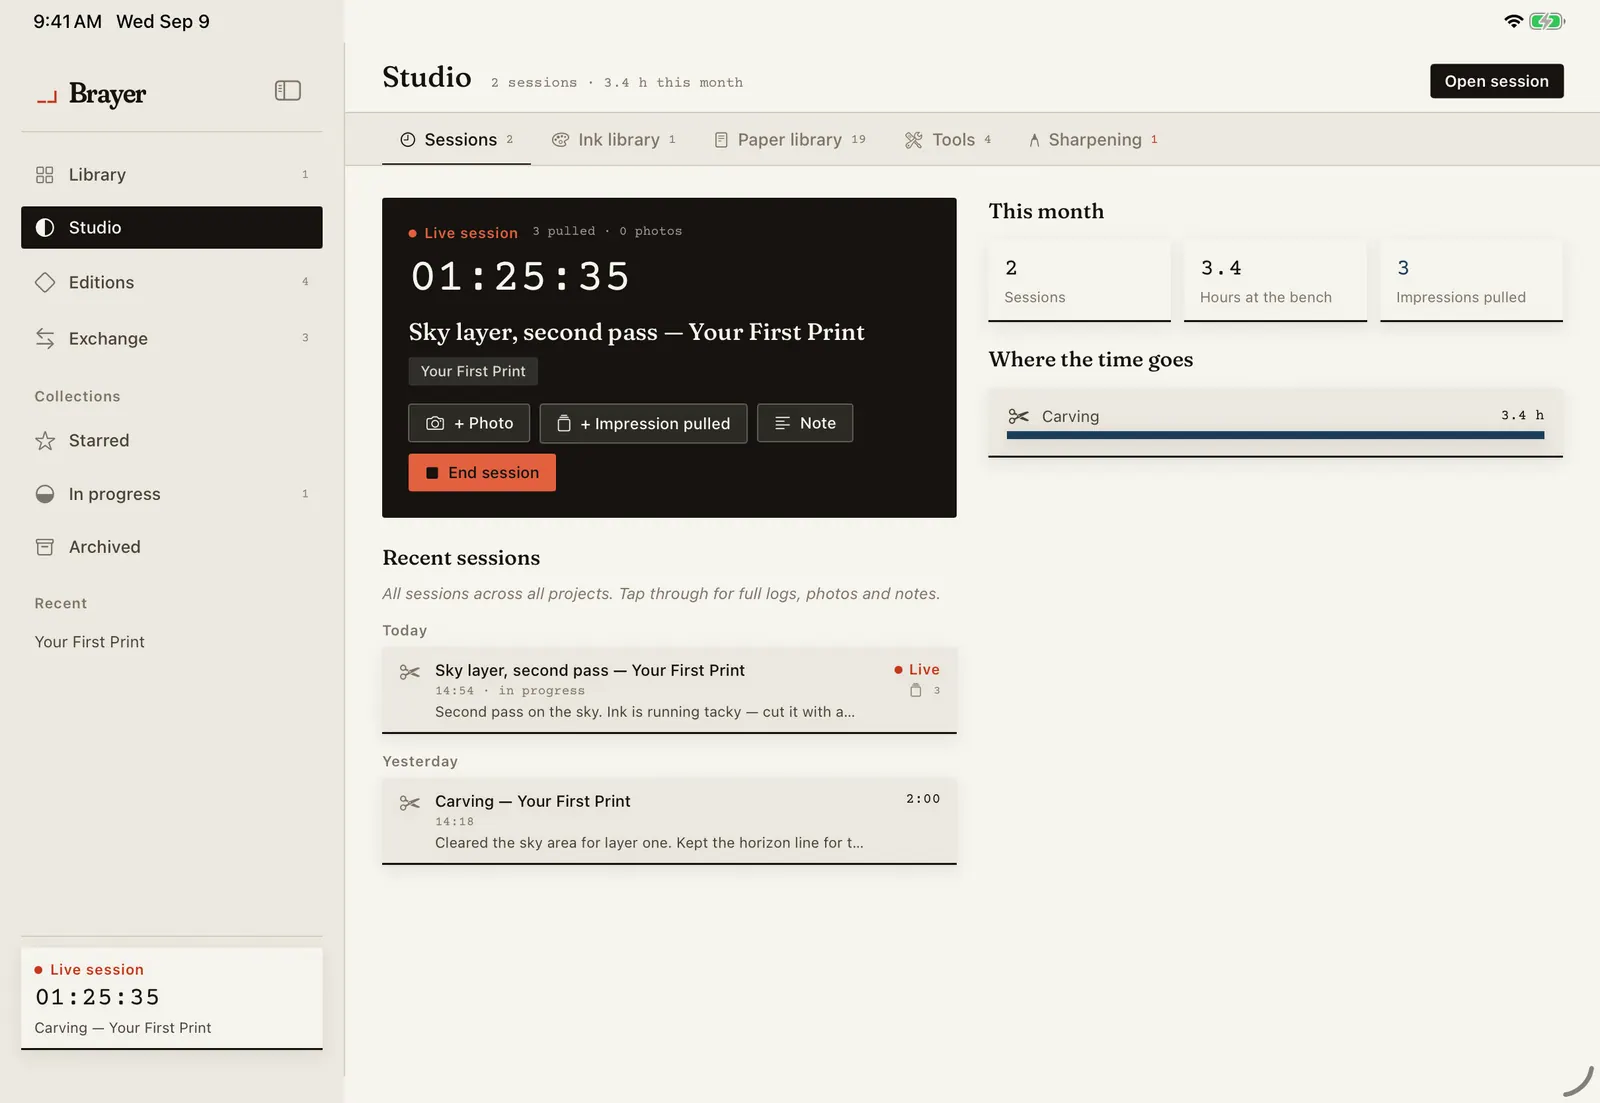Screen dimensions: 1600x1103
Task: Click the Brayer logo
Action: click(x=91, y=94)
